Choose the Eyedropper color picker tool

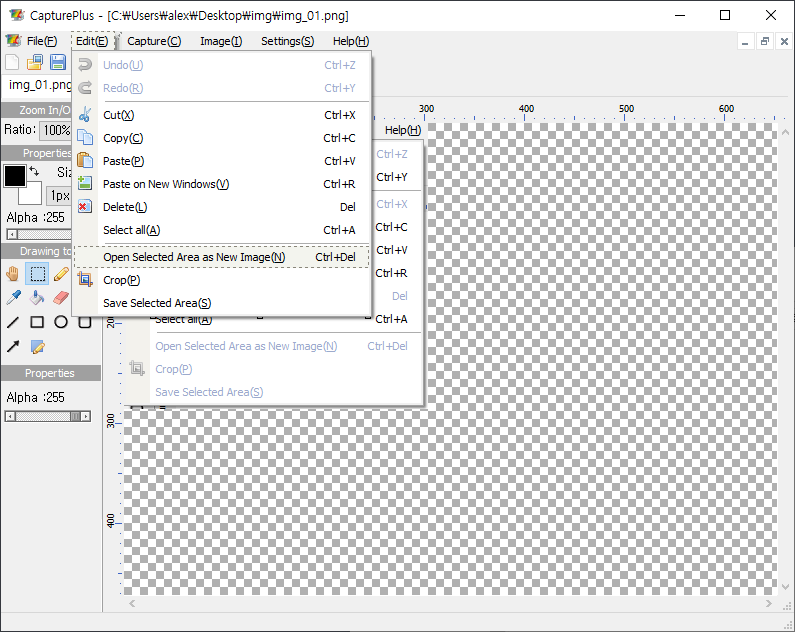pyautogui.click(x=13, y=297)
